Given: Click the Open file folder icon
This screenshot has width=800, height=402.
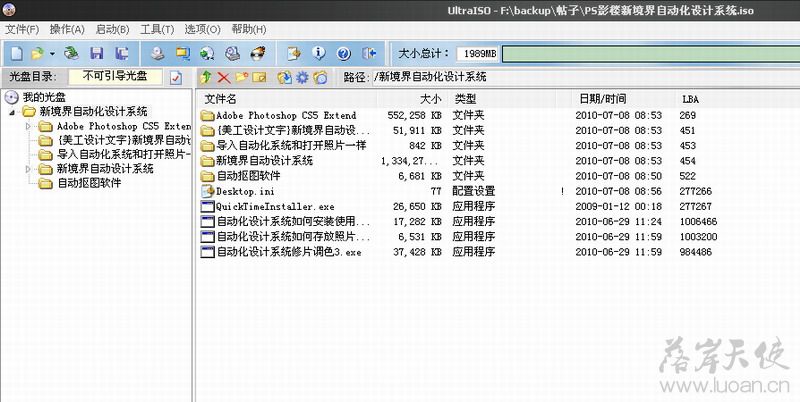Looking at the screenshot, I should point(38,53).
